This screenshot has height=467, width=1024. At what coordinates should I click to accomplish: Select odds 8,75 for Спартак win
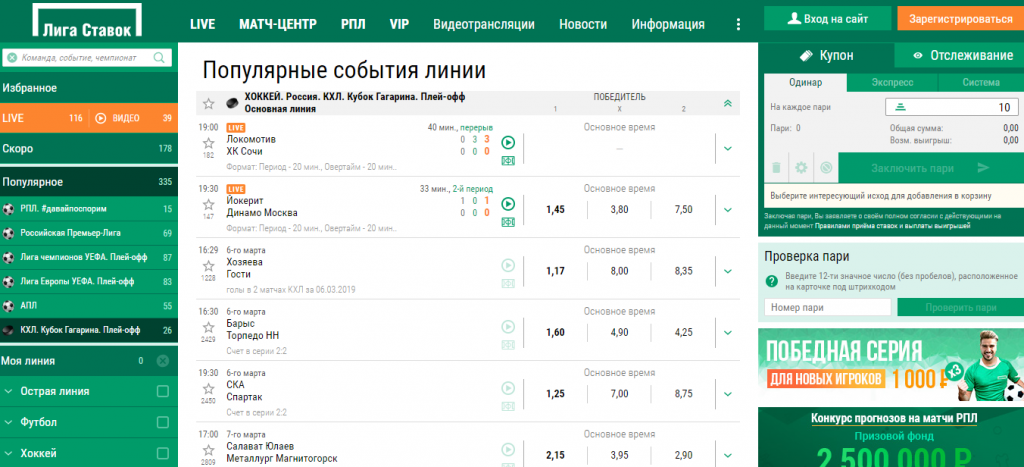pos(684,394)
